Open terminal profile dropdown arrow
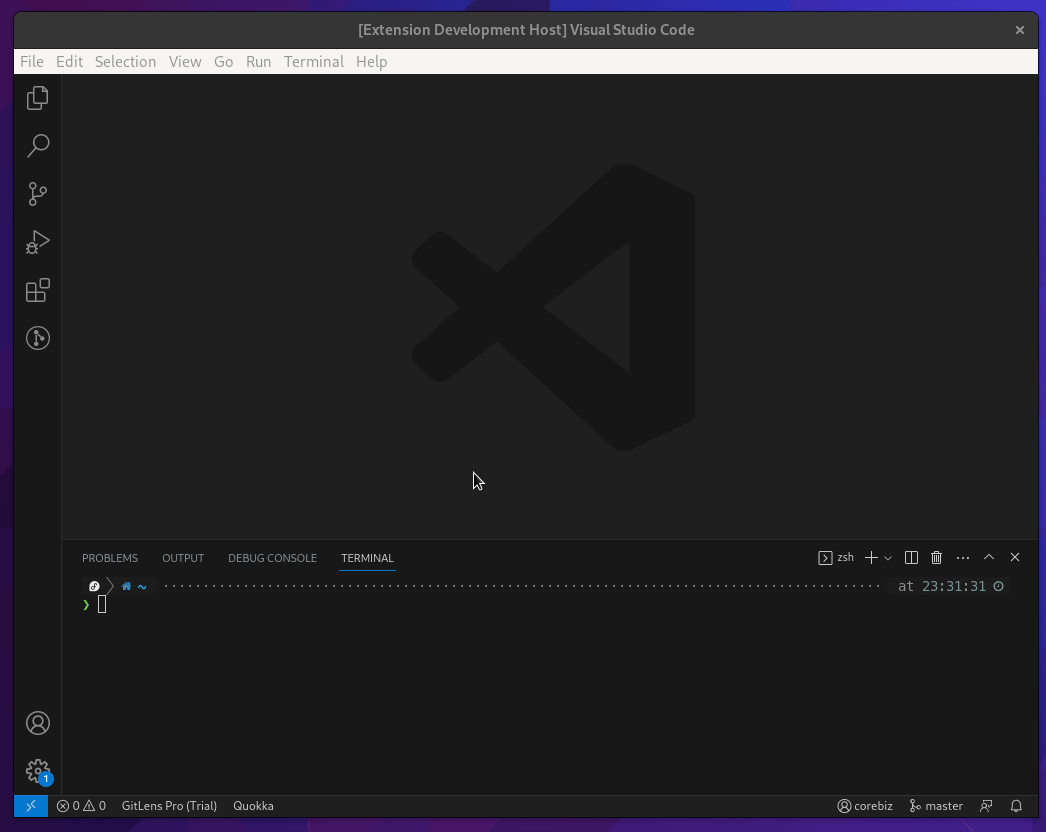Viewport: 1046px width, 832px height. 887,557
